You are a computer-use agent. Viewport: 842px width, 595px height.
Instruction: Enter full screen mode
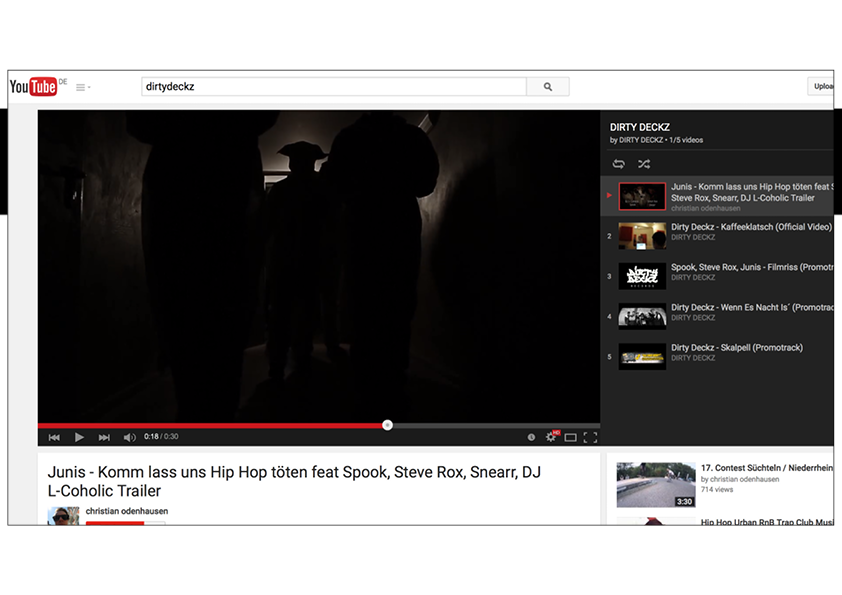click(590, 438)
